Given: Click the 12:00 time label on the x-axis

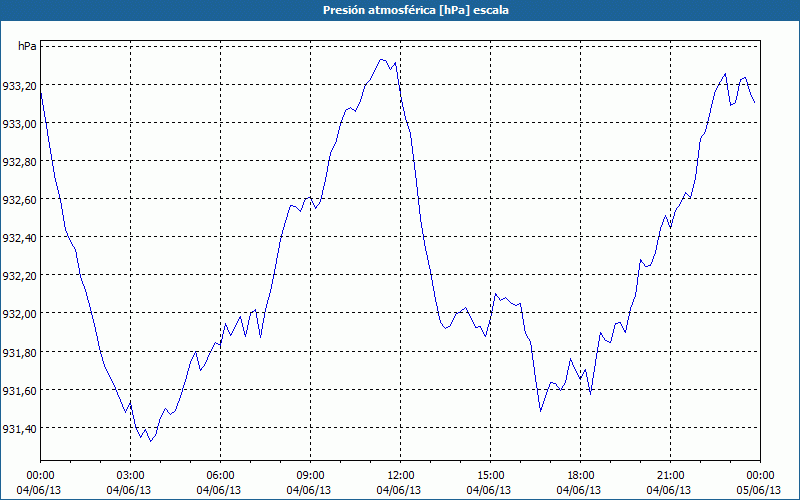Looking at the screenshot, I should (401, 476).
